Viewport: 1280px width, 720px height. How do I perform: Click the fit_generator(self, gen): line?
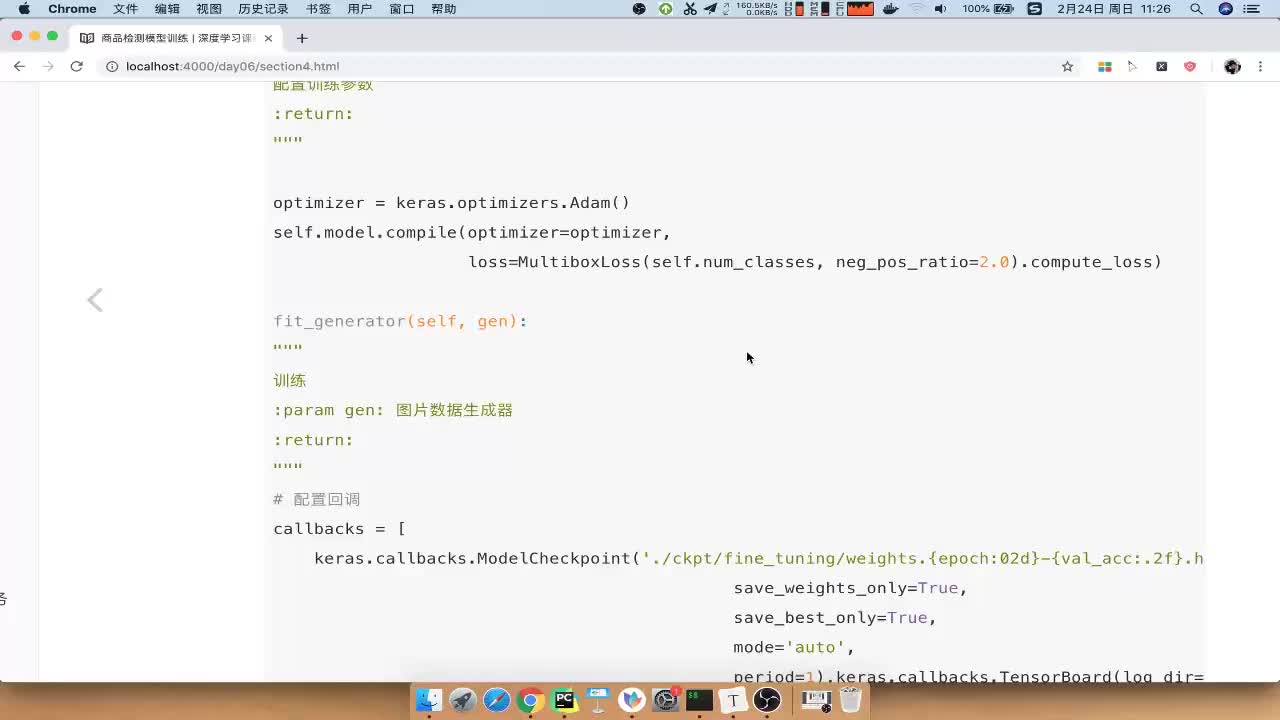[x=400, y=321]
